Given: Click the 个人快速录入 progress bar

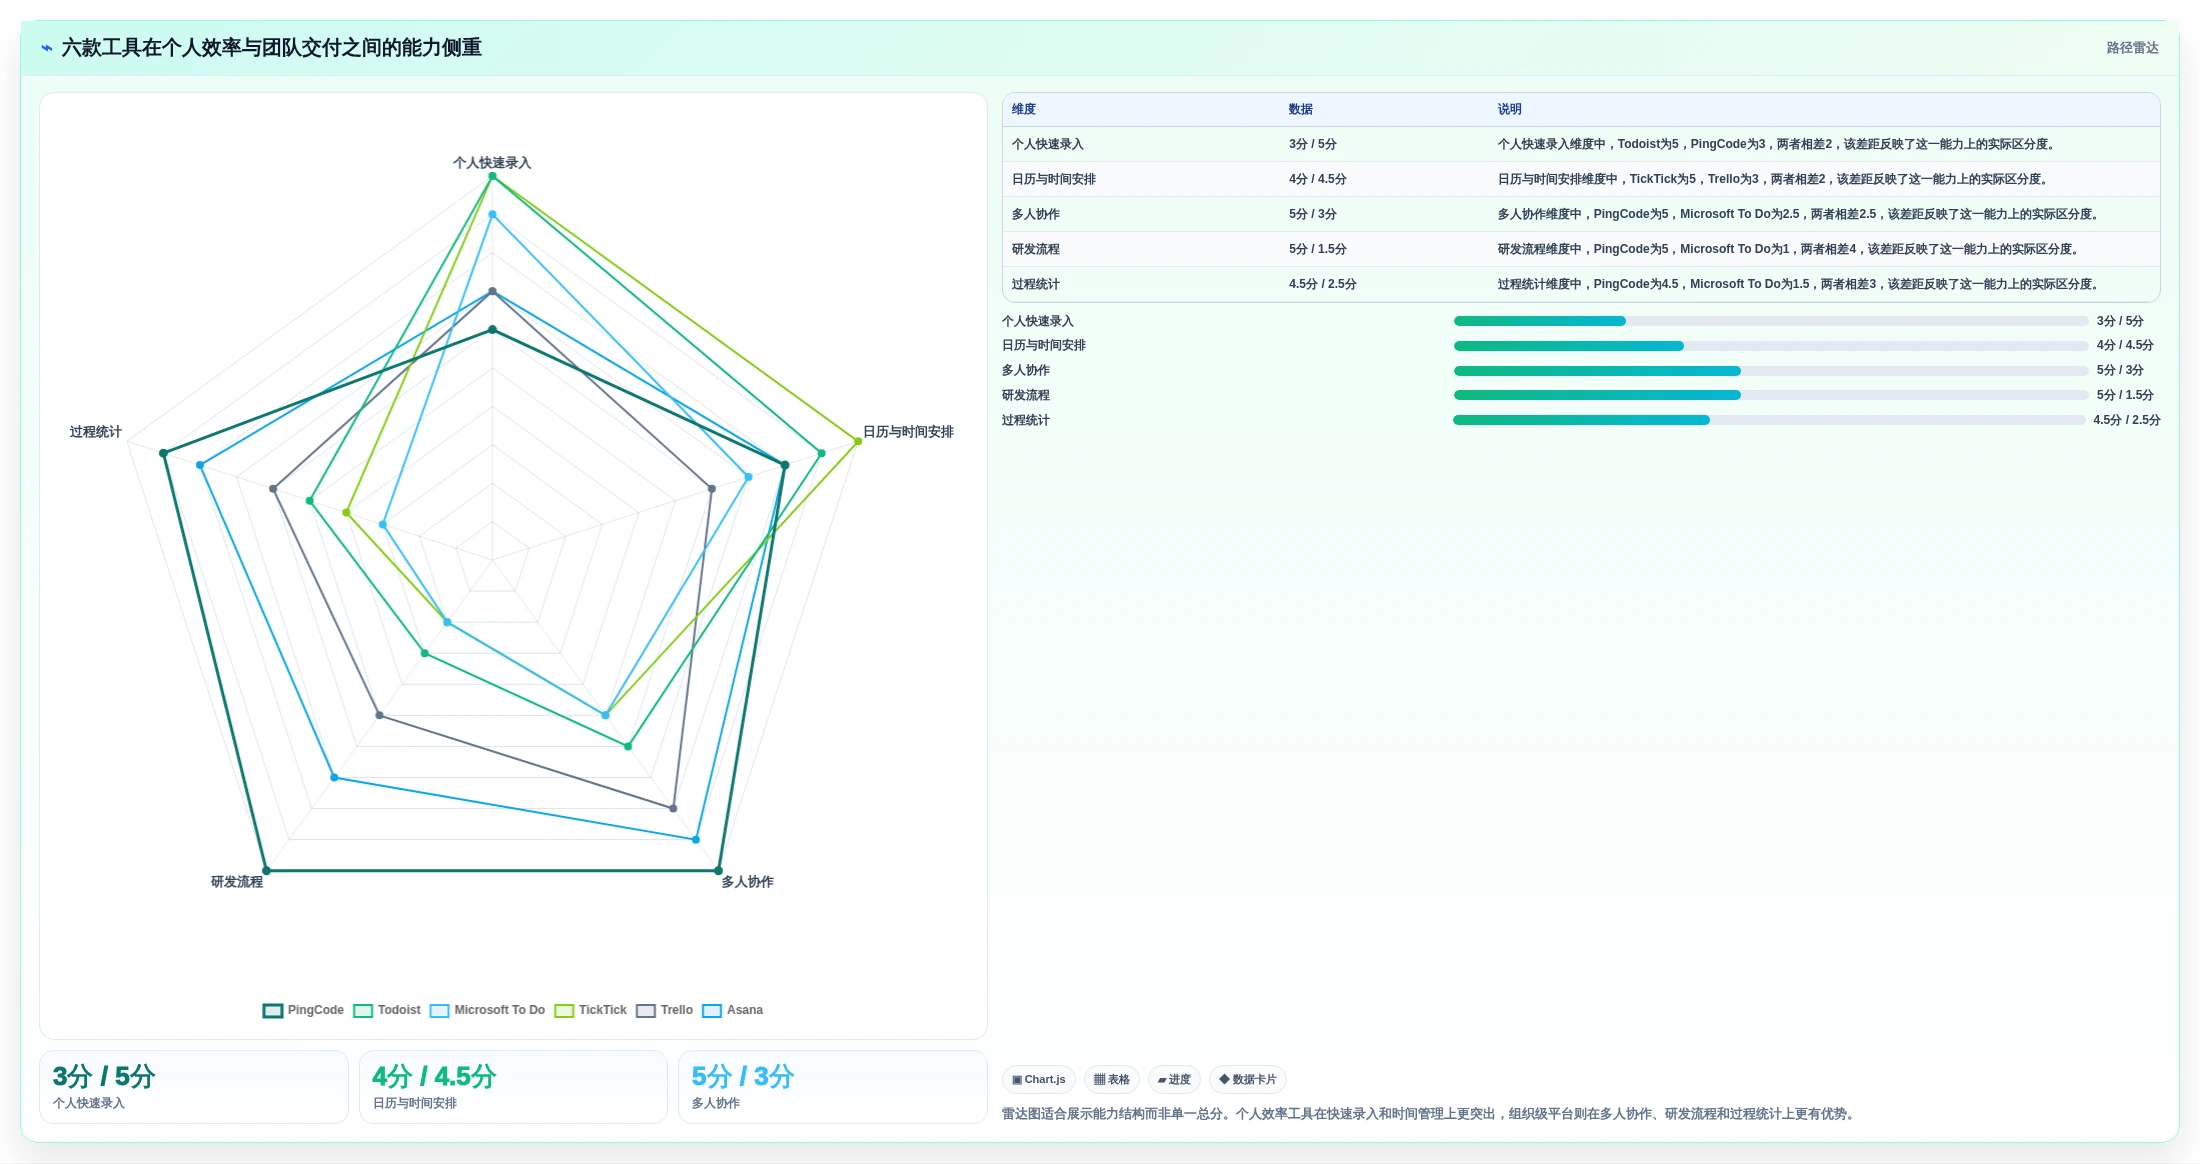Looking at the screenshot, I should click(1770, 321).
